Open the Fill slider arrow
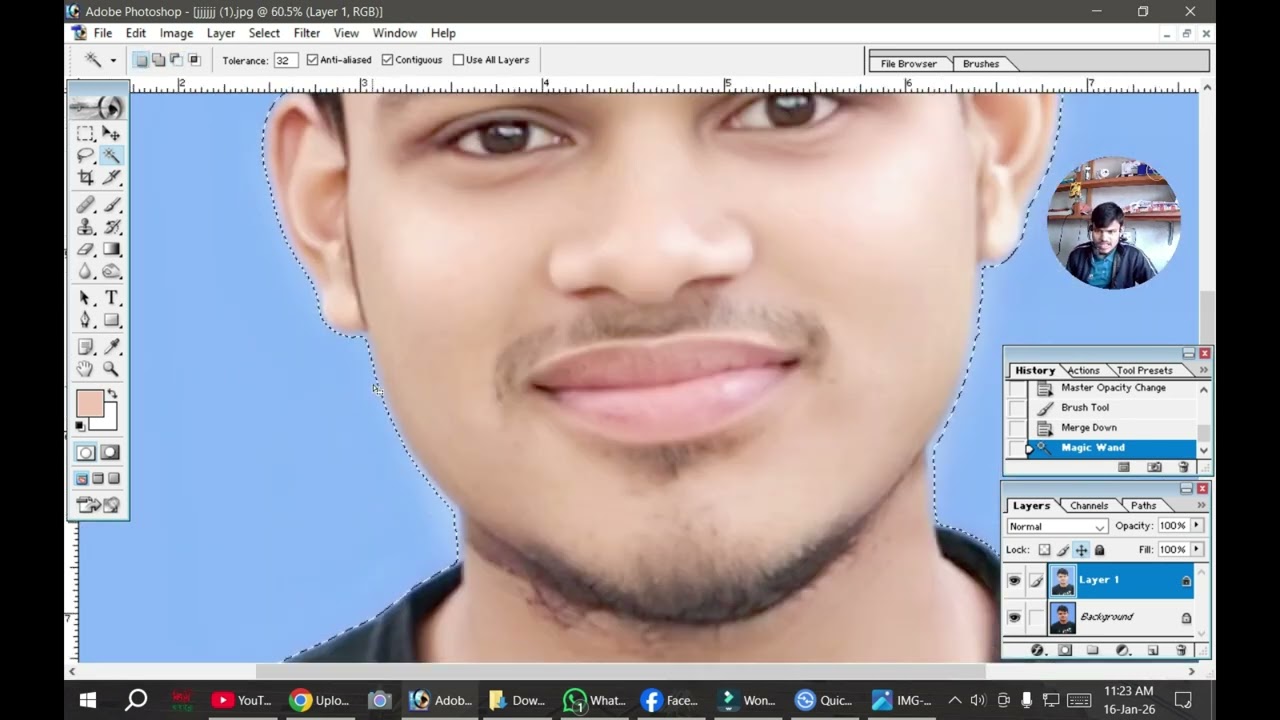Image resolution: width=1280 pixels, height=720 pixels. pyautogui.click(x=1196, y=549)
